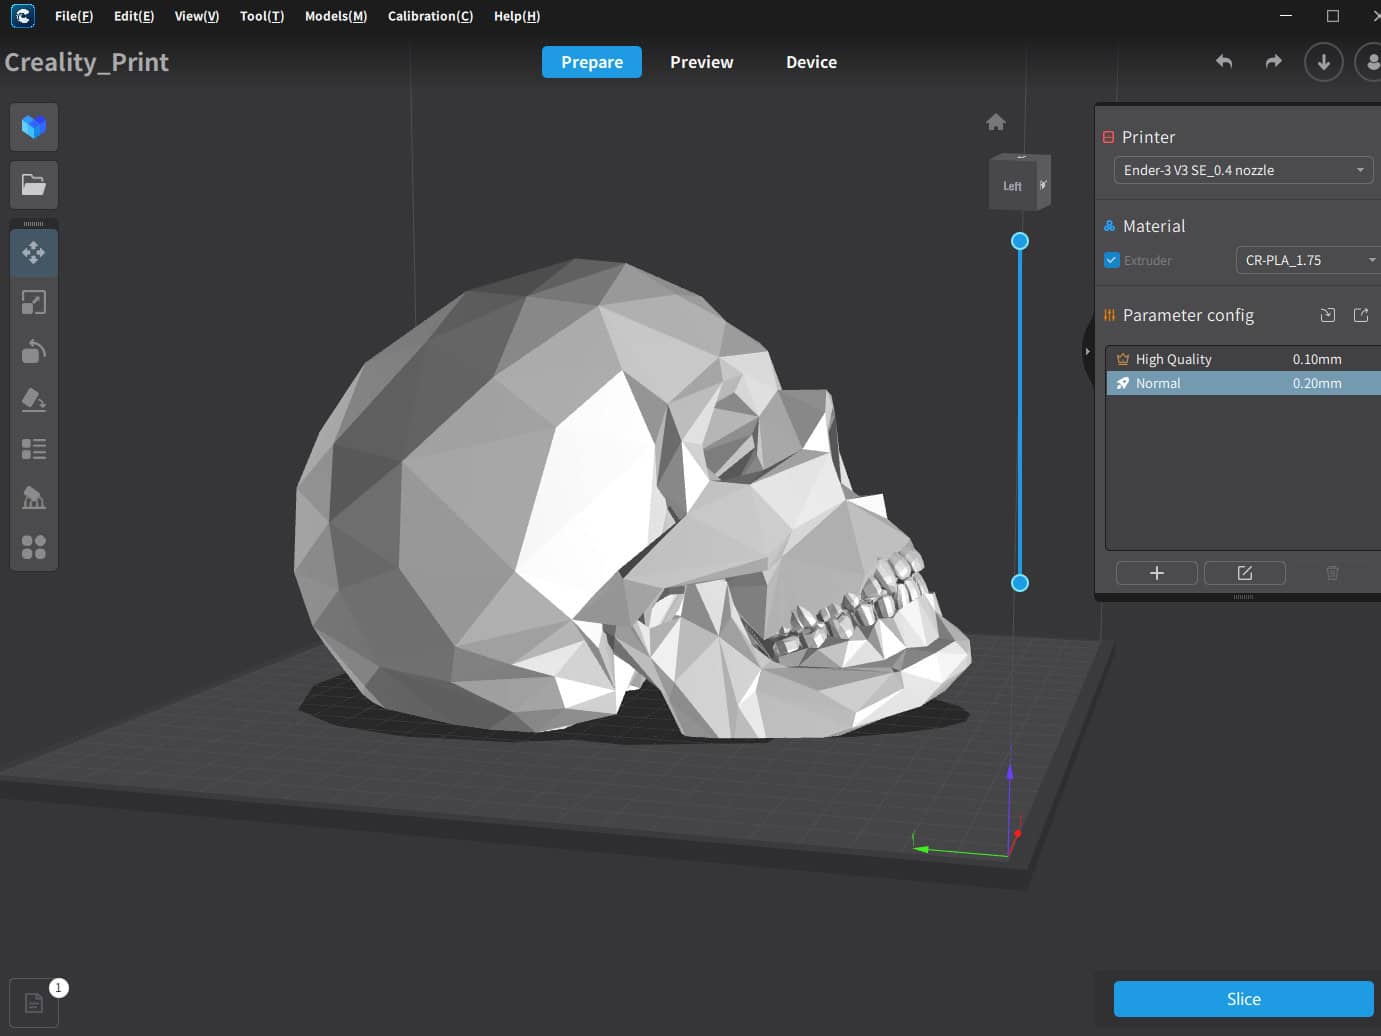Click the download update icon
Screen dimensions: 1381x1036
pyautogui.click(x=1323, y=62)
